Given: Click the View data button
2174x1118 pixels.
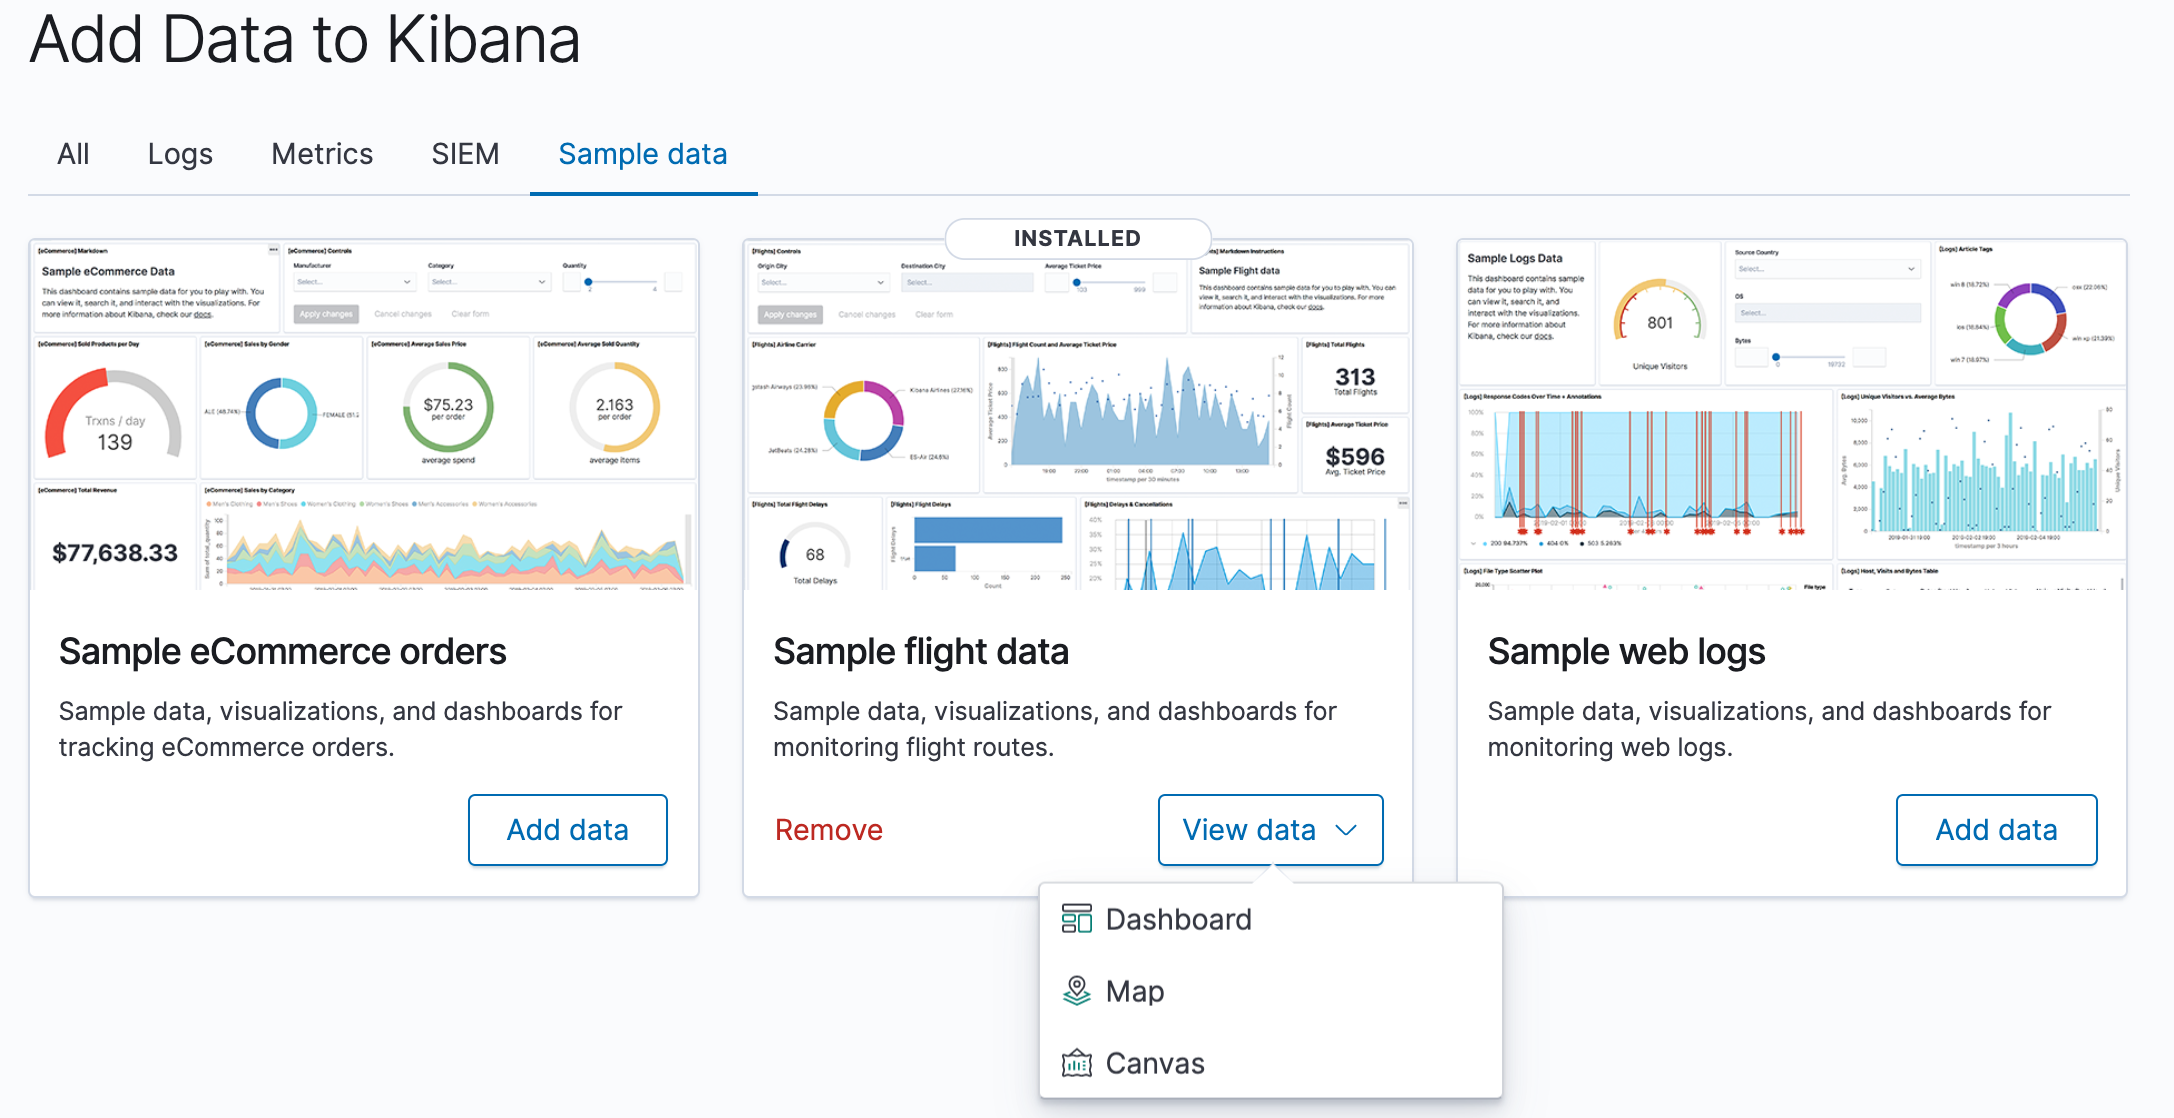Looking at the screenshot, I should tap(1270, 830).
